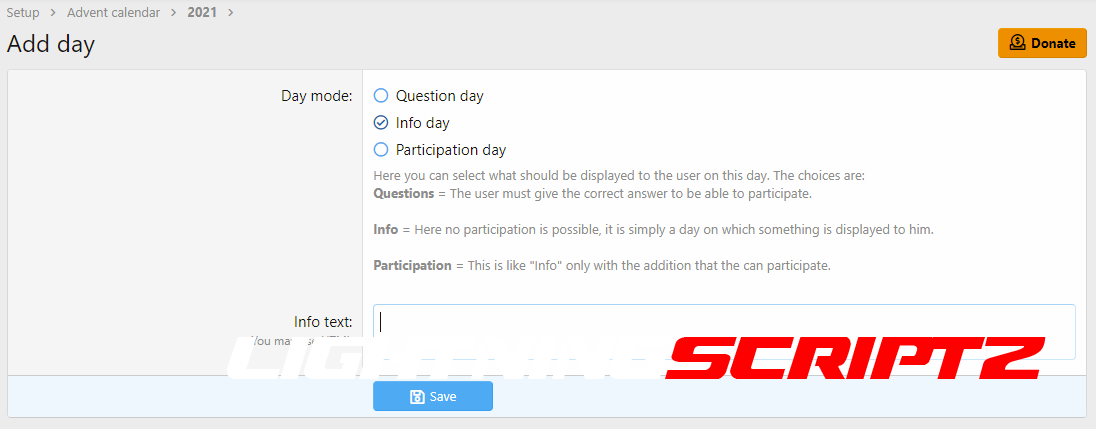Click the chevron after Setup breadcrumb
Image resolution: width=1096 pixels, height=429 pixels.
point(53,13)
